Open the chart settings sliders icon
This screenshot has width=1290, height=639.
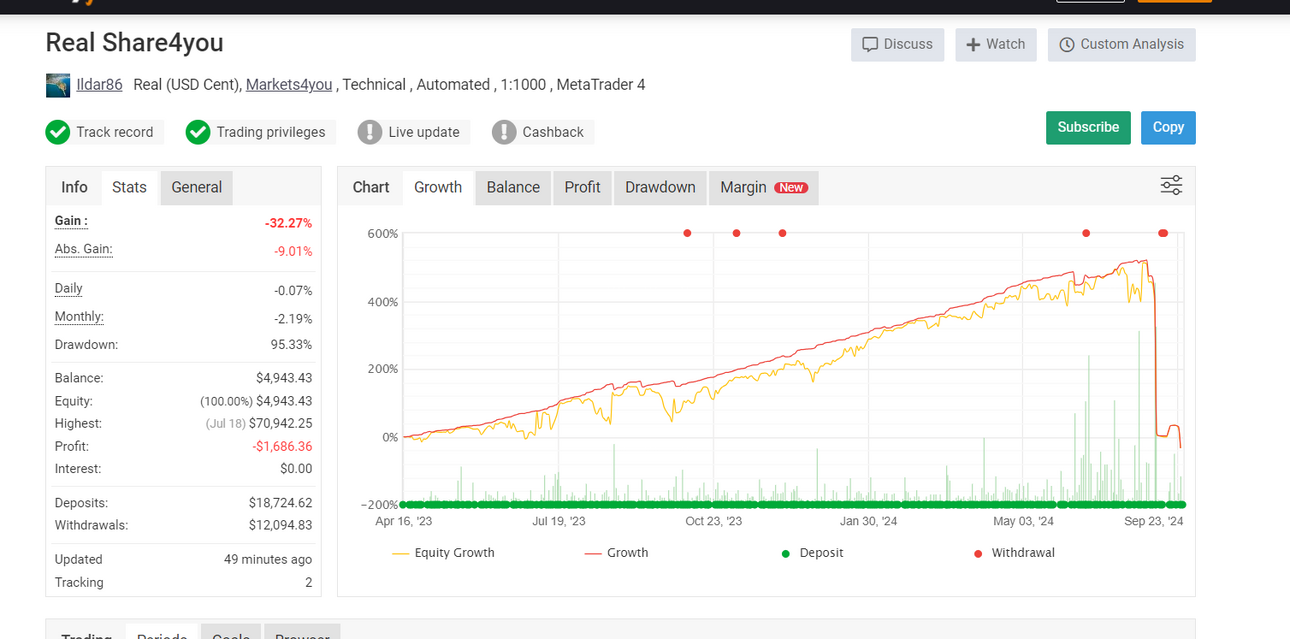pyautogui.click(x=1171, y=185)
